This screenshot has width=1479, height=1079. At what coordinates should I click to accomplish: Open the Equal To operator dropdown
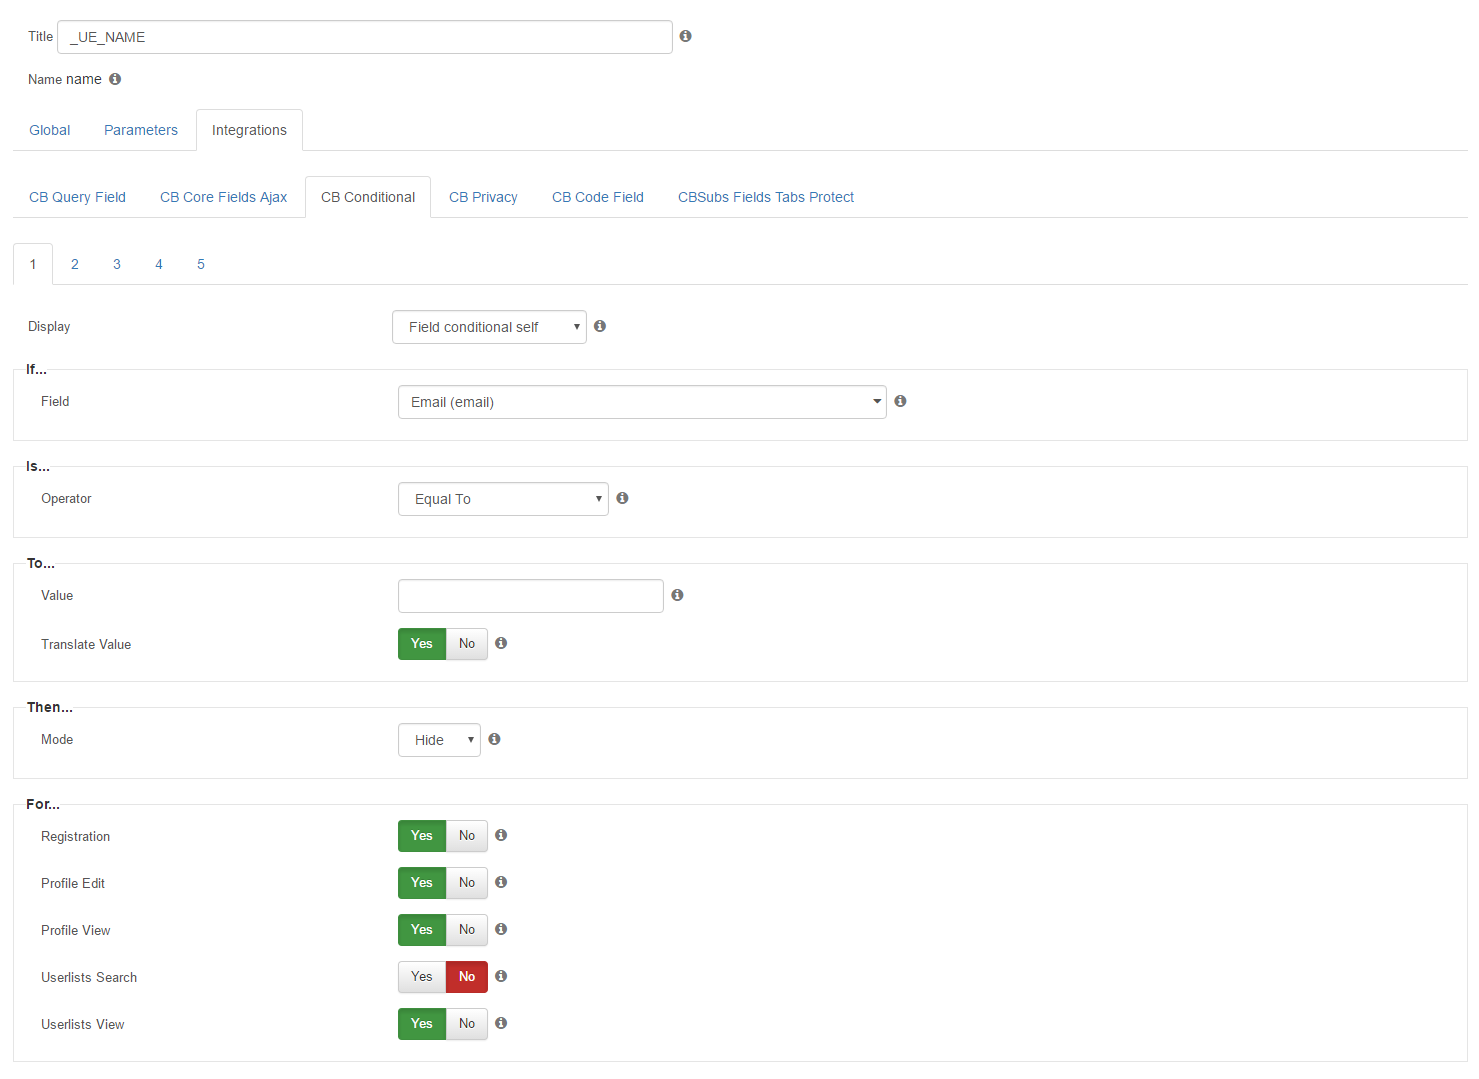503,499
